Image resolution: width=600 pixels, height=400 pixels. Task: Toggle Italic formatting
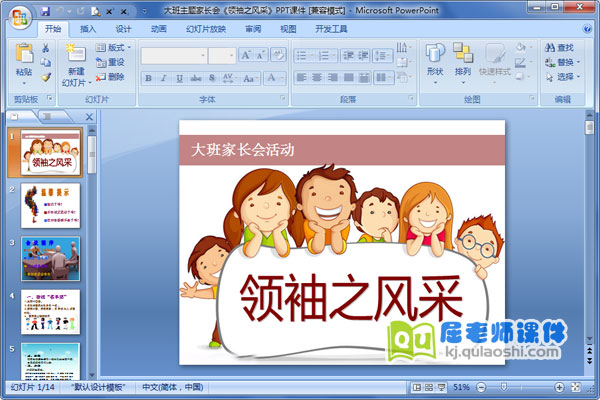164,78
